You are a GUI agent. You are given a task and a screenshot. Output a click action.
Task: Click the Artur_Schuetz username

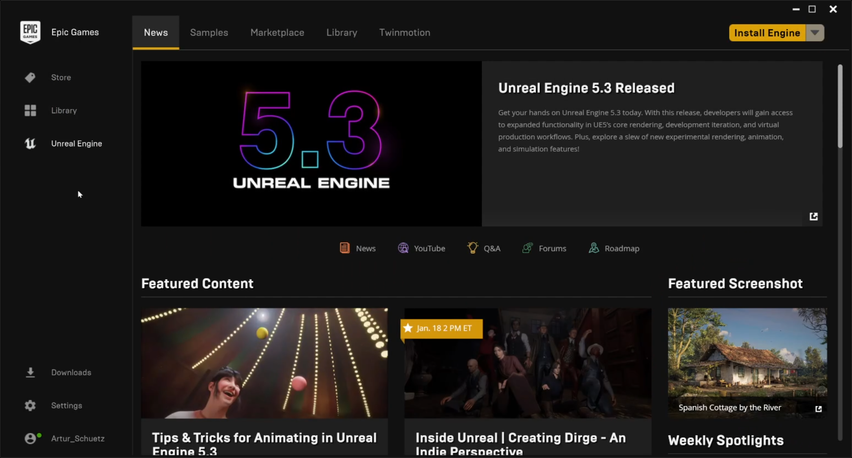point(78,438)
